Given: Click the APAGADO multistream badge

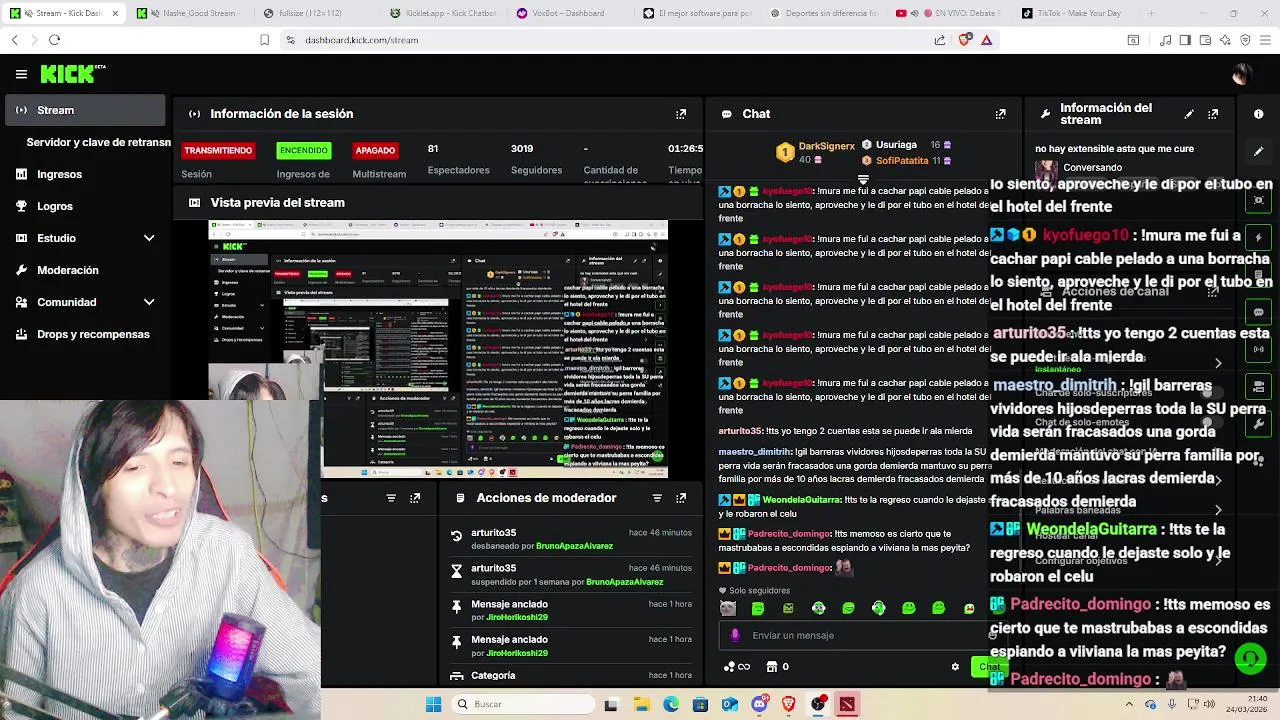Looking at the screenshot, I should coord(375,150).
